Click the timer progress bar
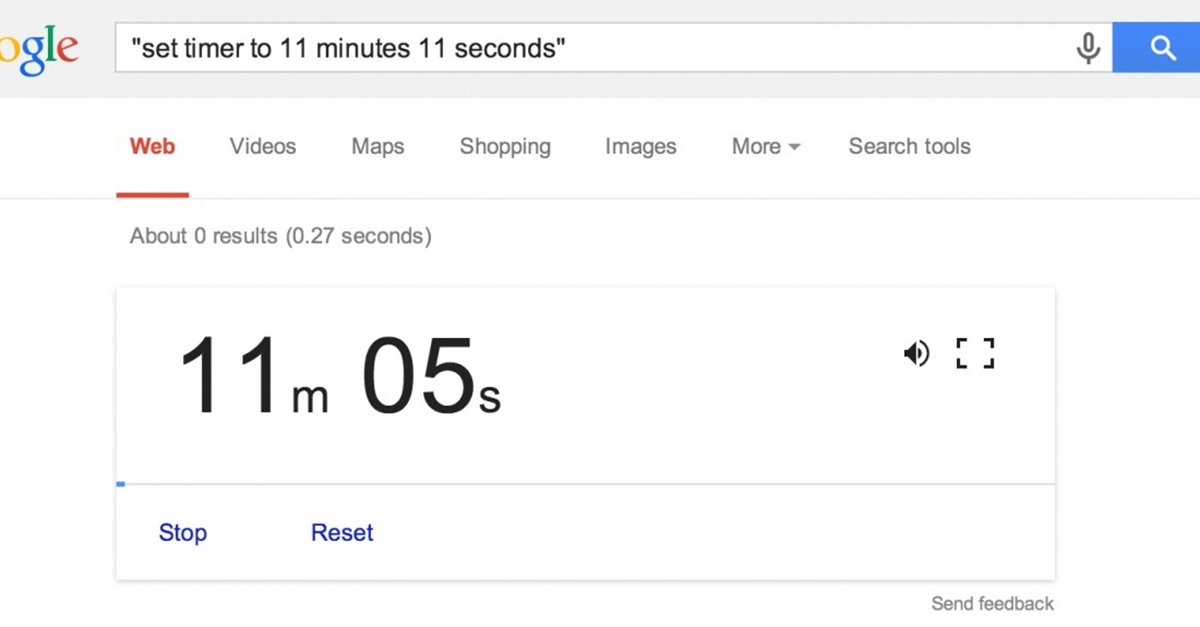1200x627 pixels. [585, 485]
